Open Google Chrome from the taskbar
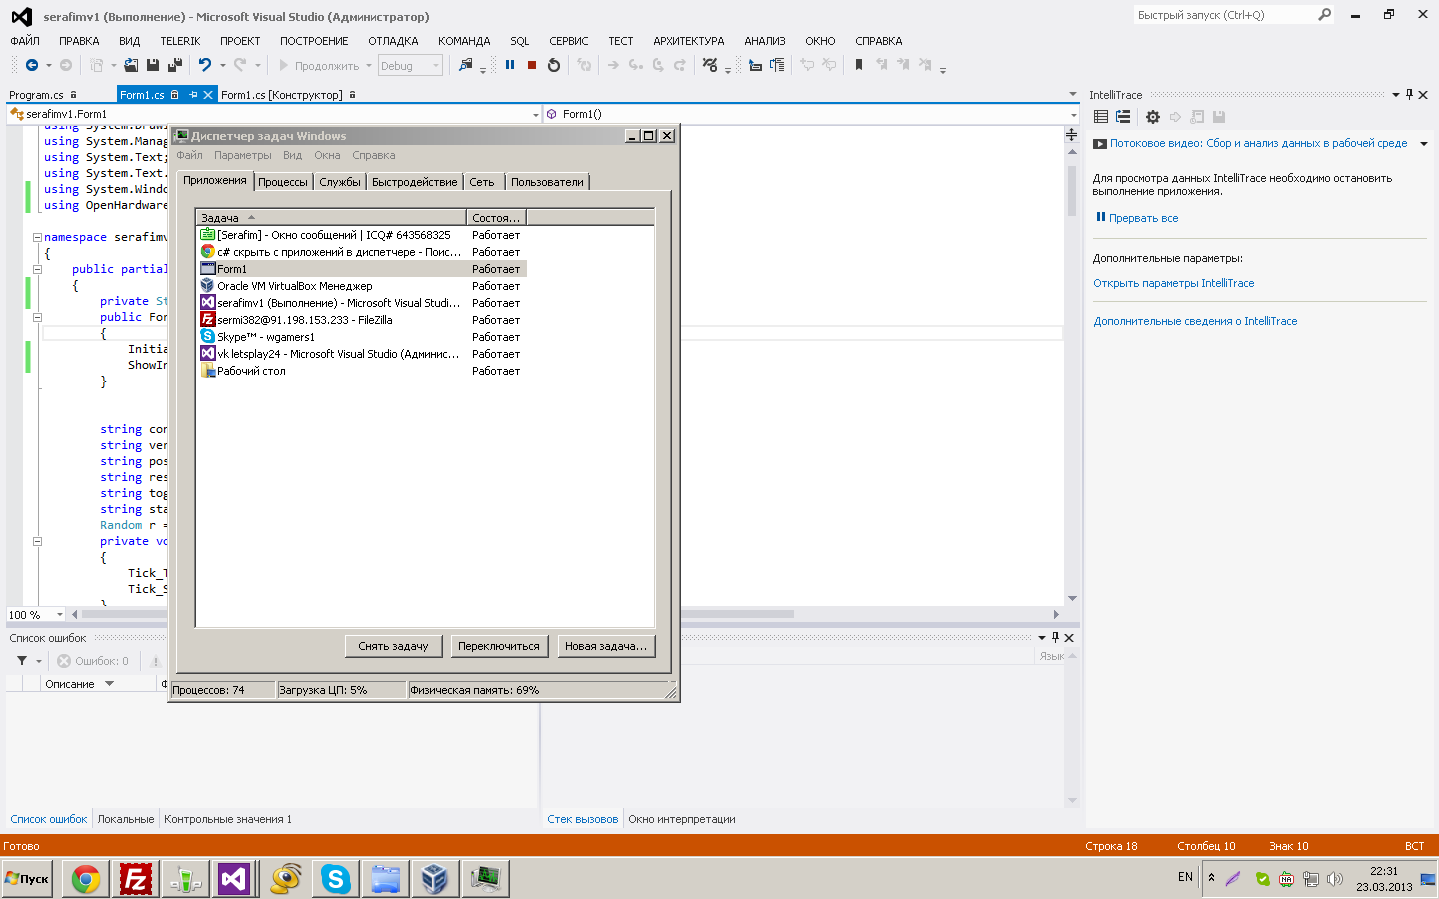 [86, 879]
